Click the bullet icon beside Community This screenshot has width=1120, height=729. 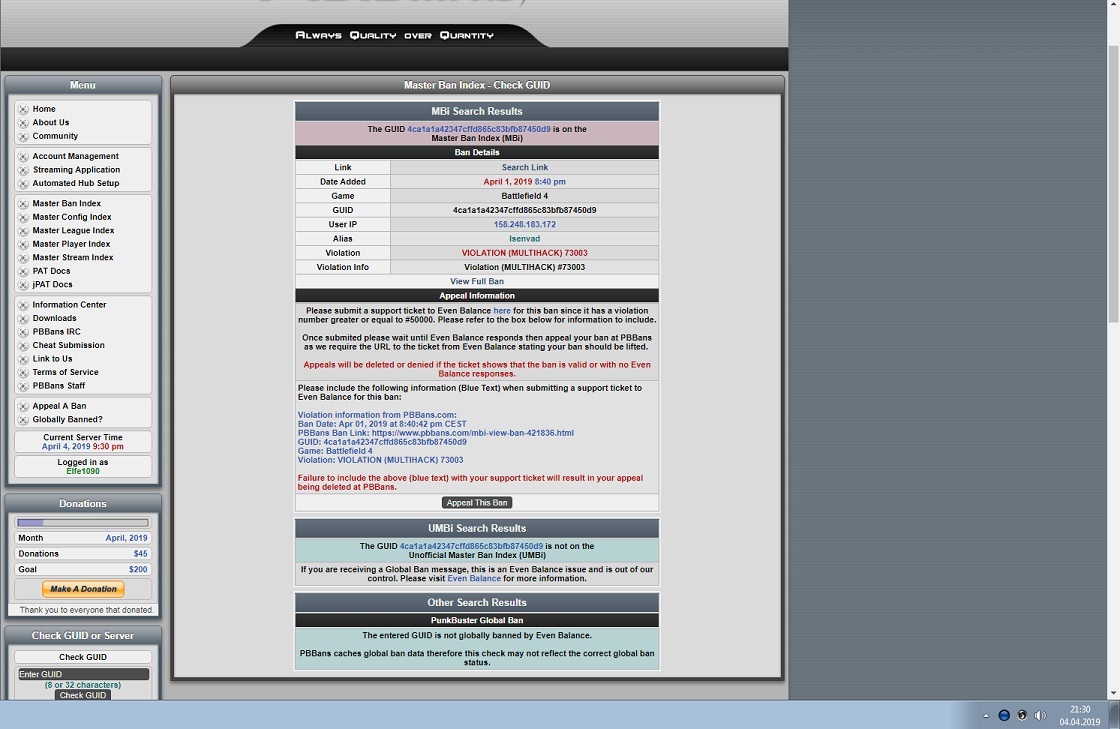pyautogui.click(x=23, y=136)
